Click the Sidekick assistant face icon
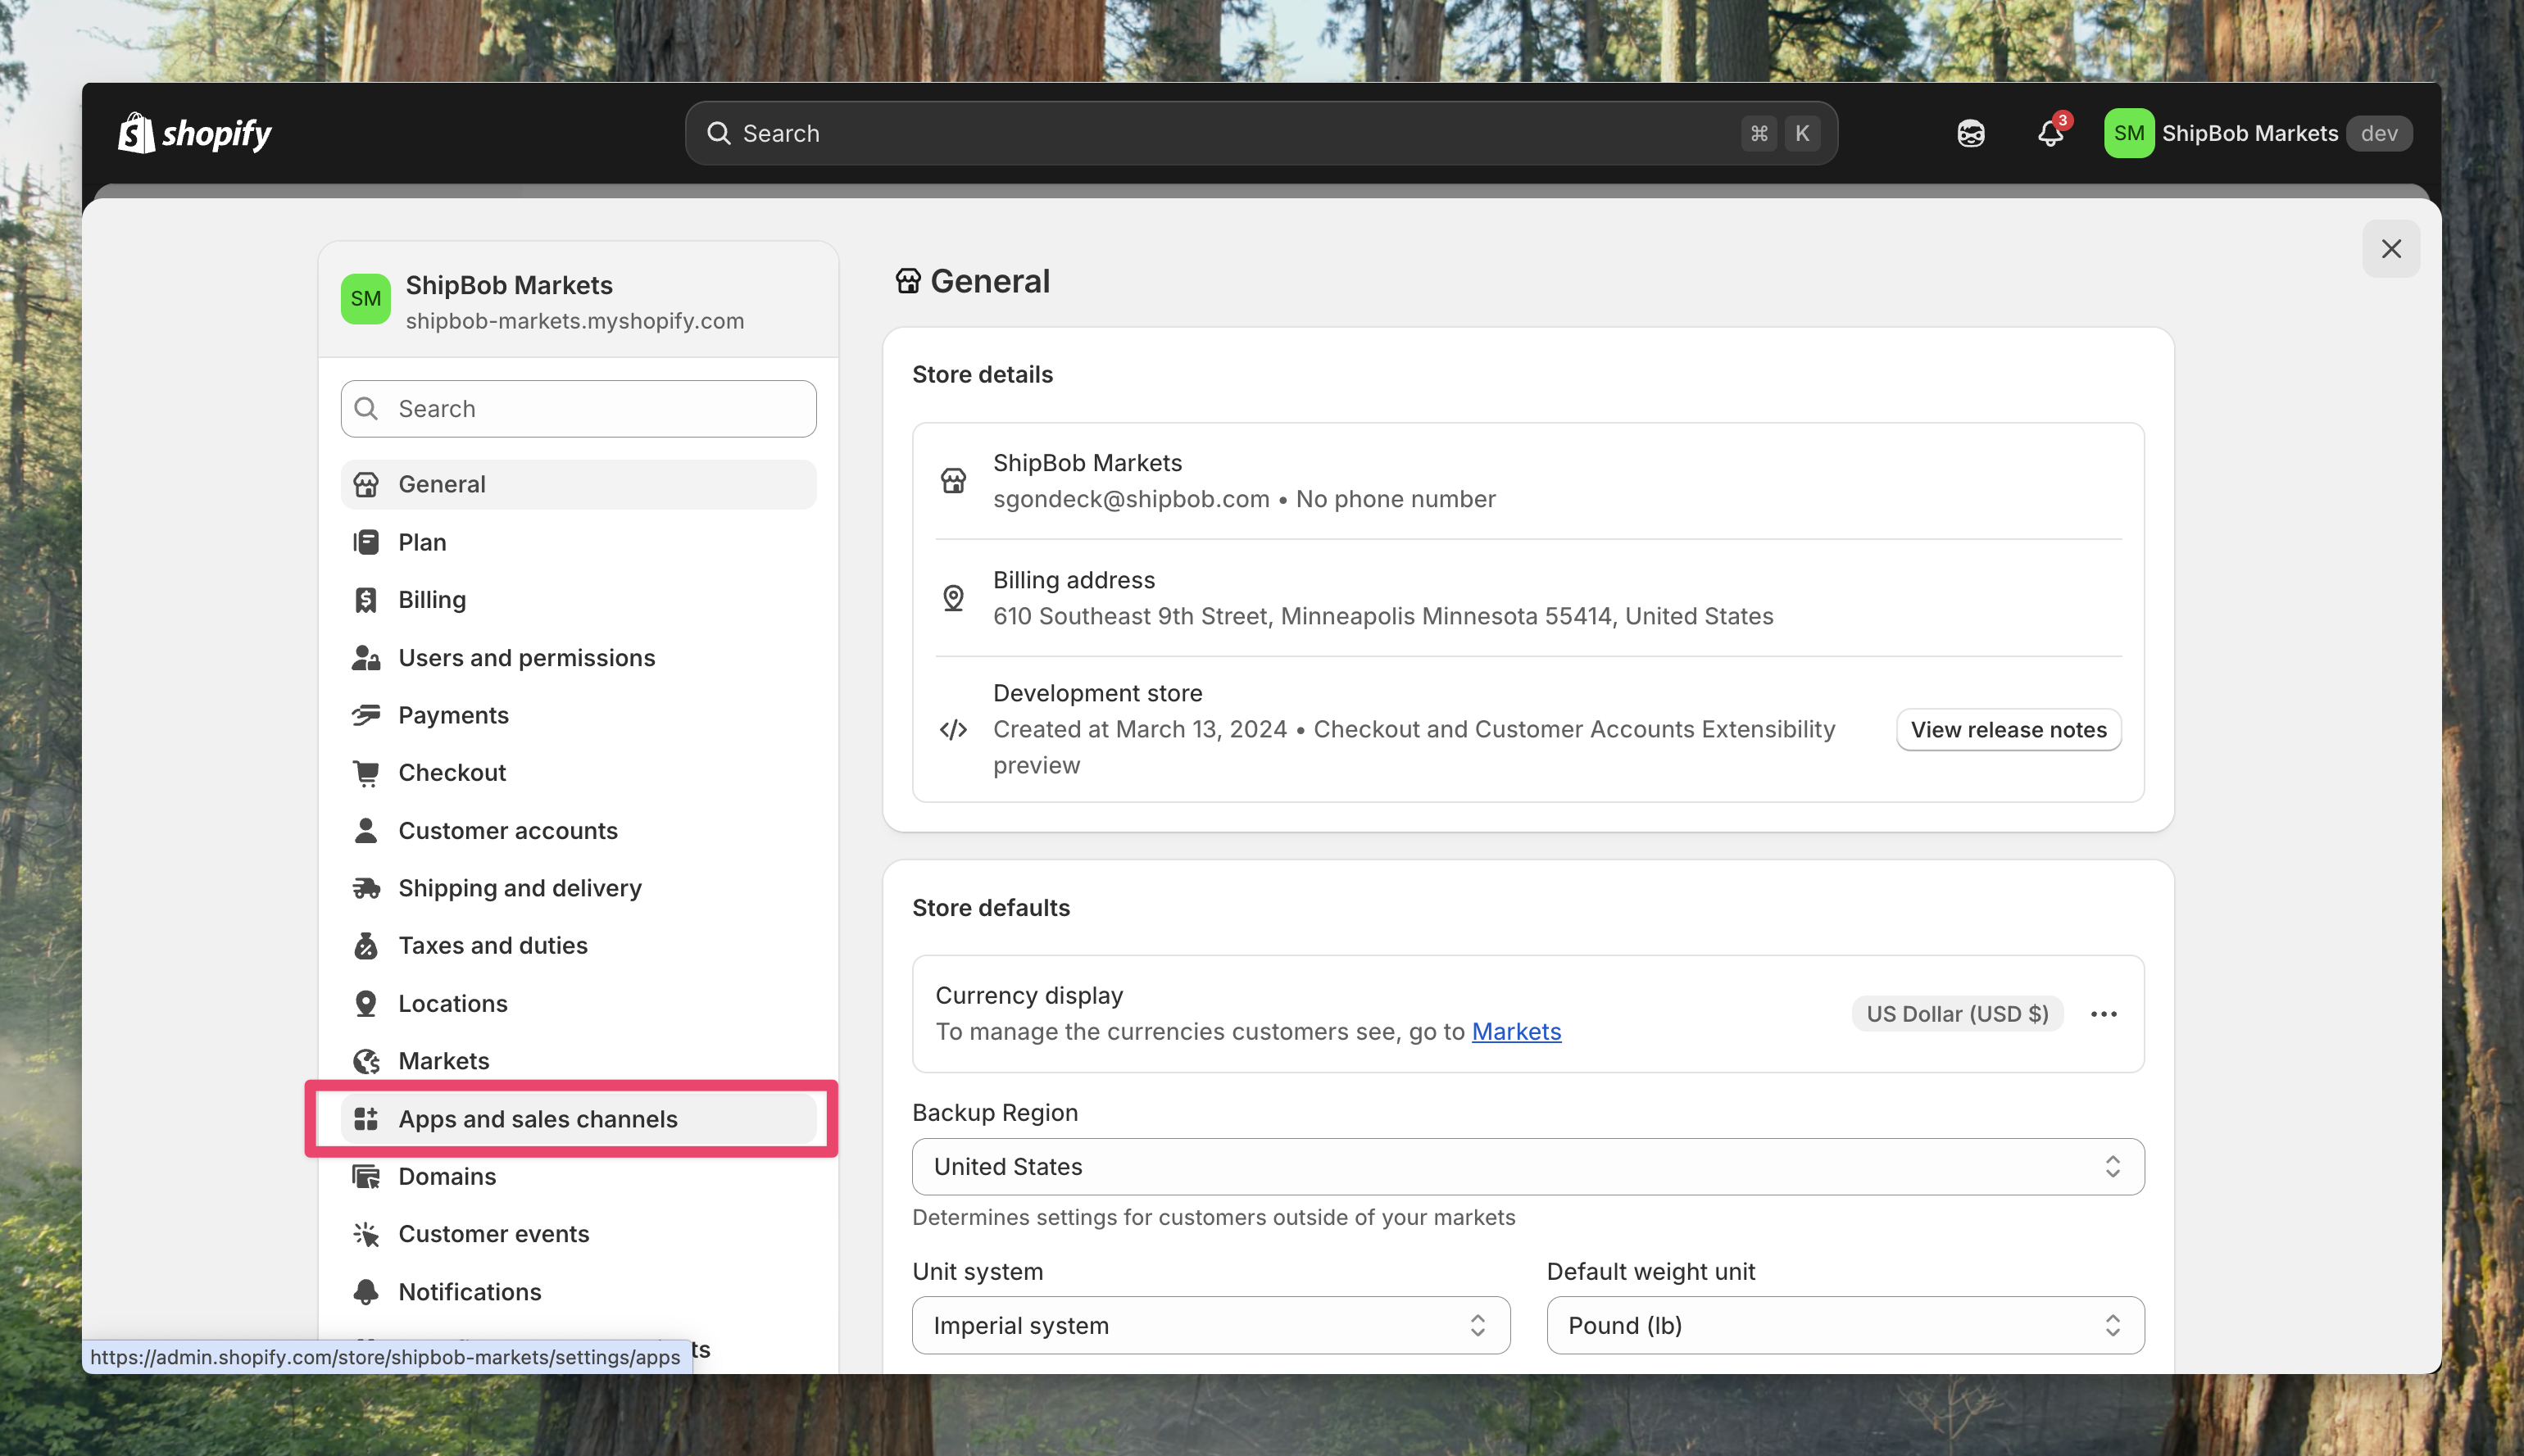The width and height of the screenshot is (2524, 1456). [1970, 133]
